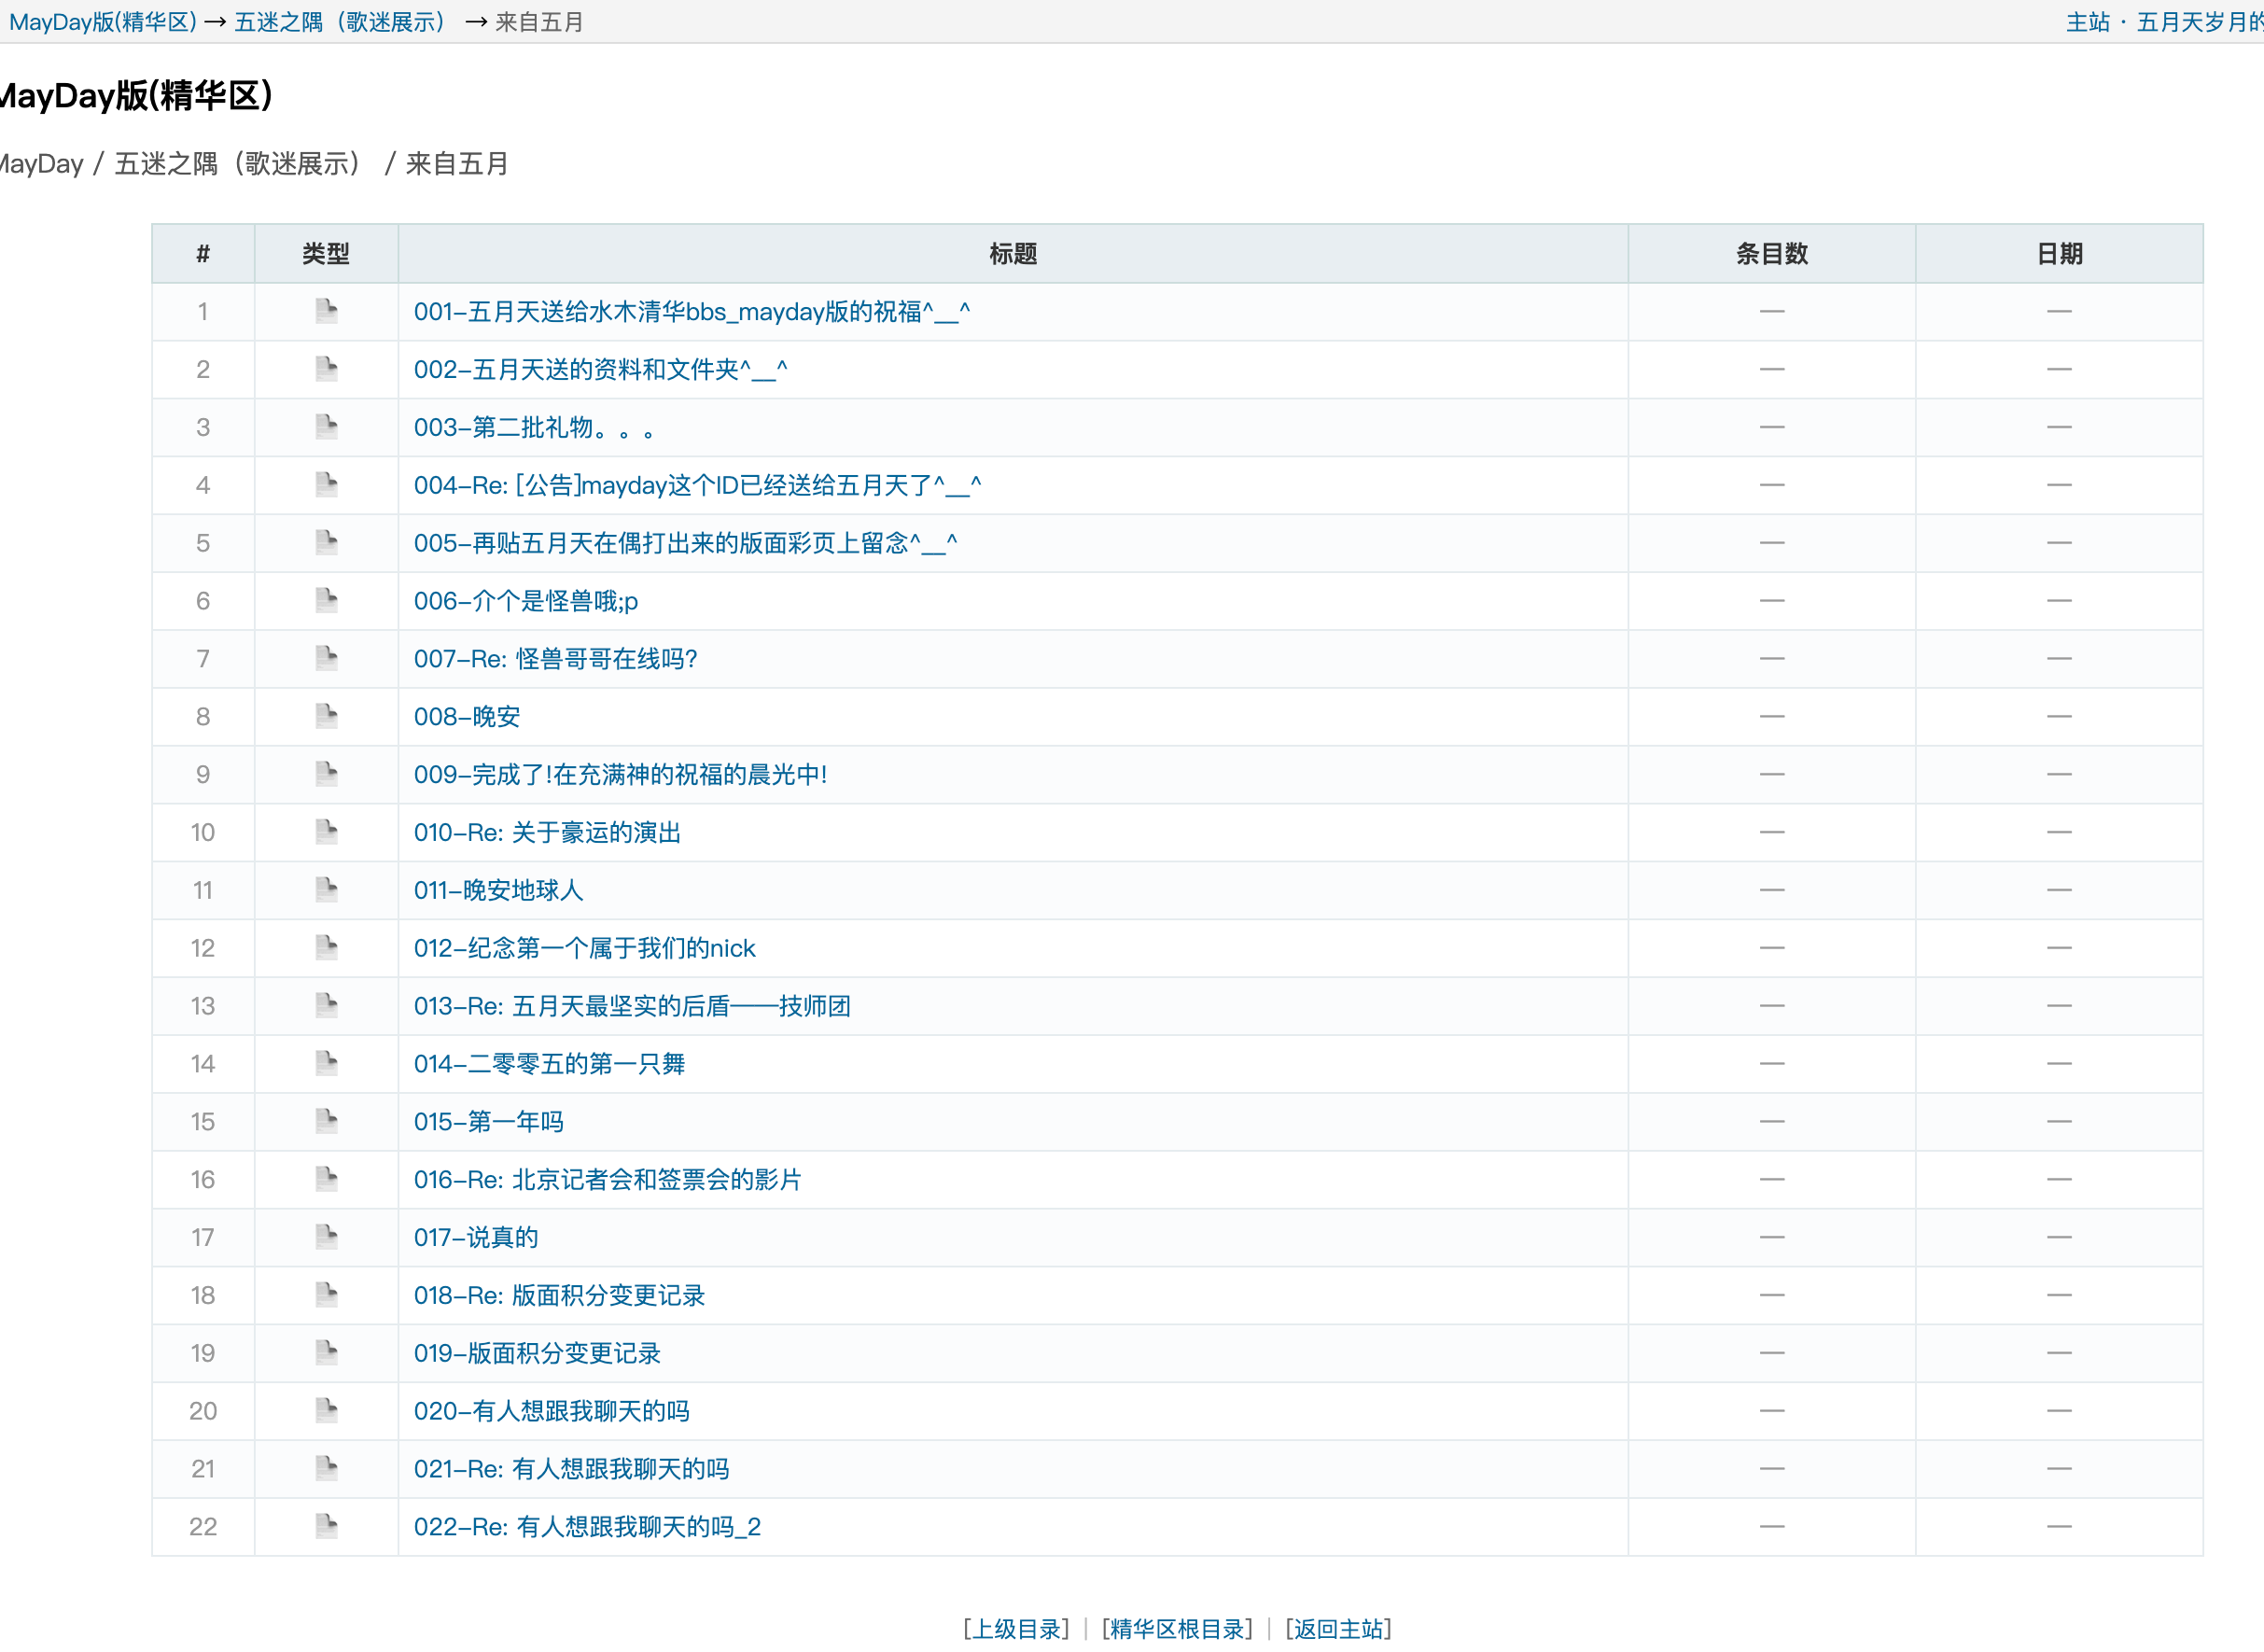
Task: Open post 008 晚安
Action: pos(467,717)
